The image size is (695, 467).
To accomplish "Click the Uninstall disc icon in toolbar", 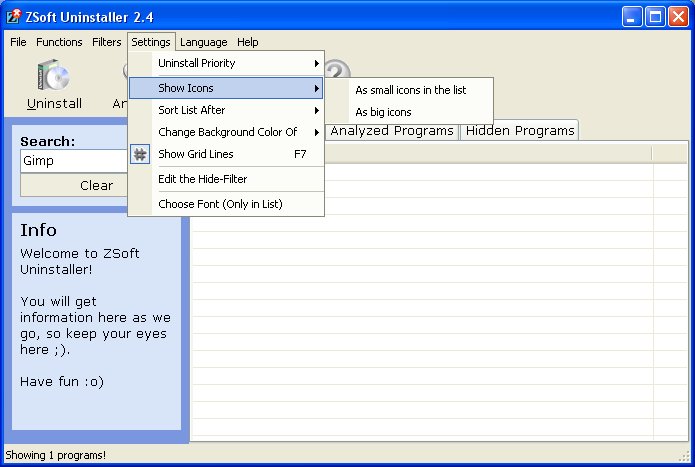I will 54,76.
